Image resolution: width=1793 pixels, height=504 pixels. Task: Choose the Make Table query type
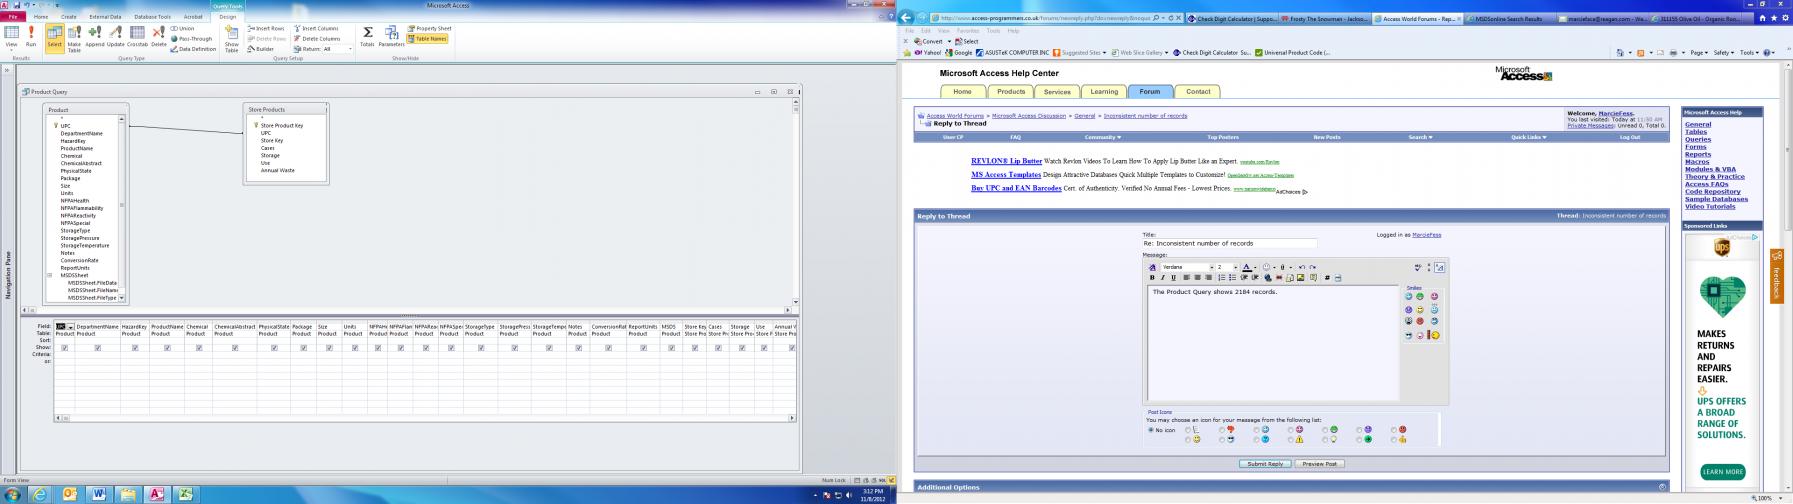coord(74,38)
